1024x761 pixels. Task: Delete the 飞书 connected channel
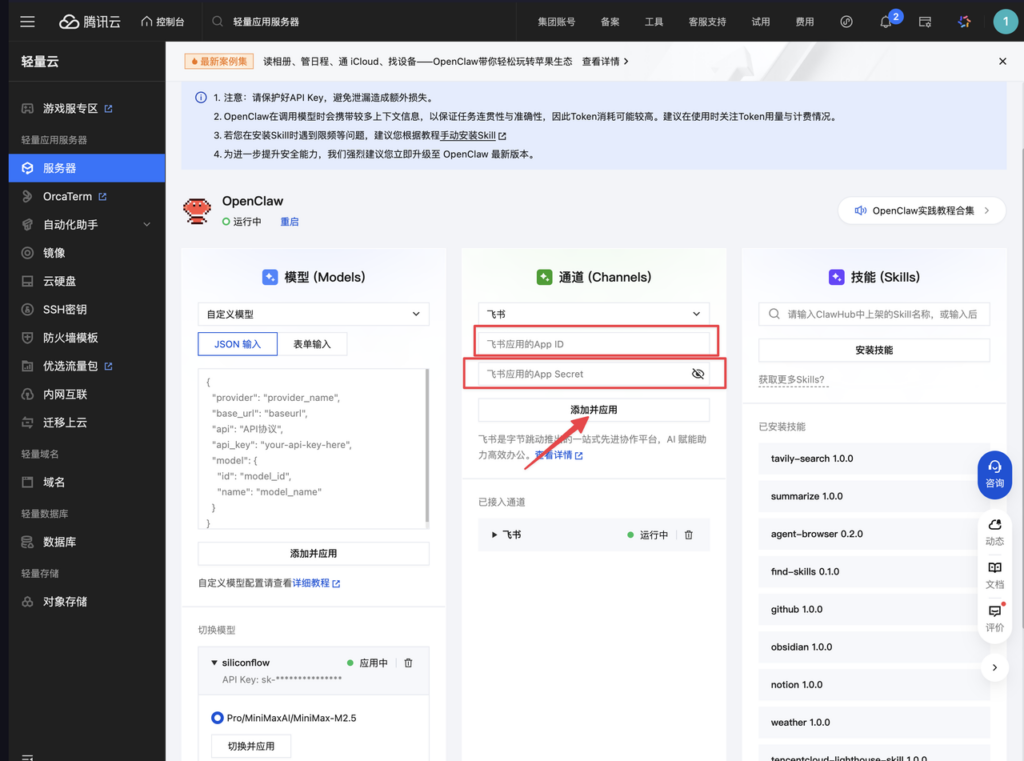click(688, 535)
